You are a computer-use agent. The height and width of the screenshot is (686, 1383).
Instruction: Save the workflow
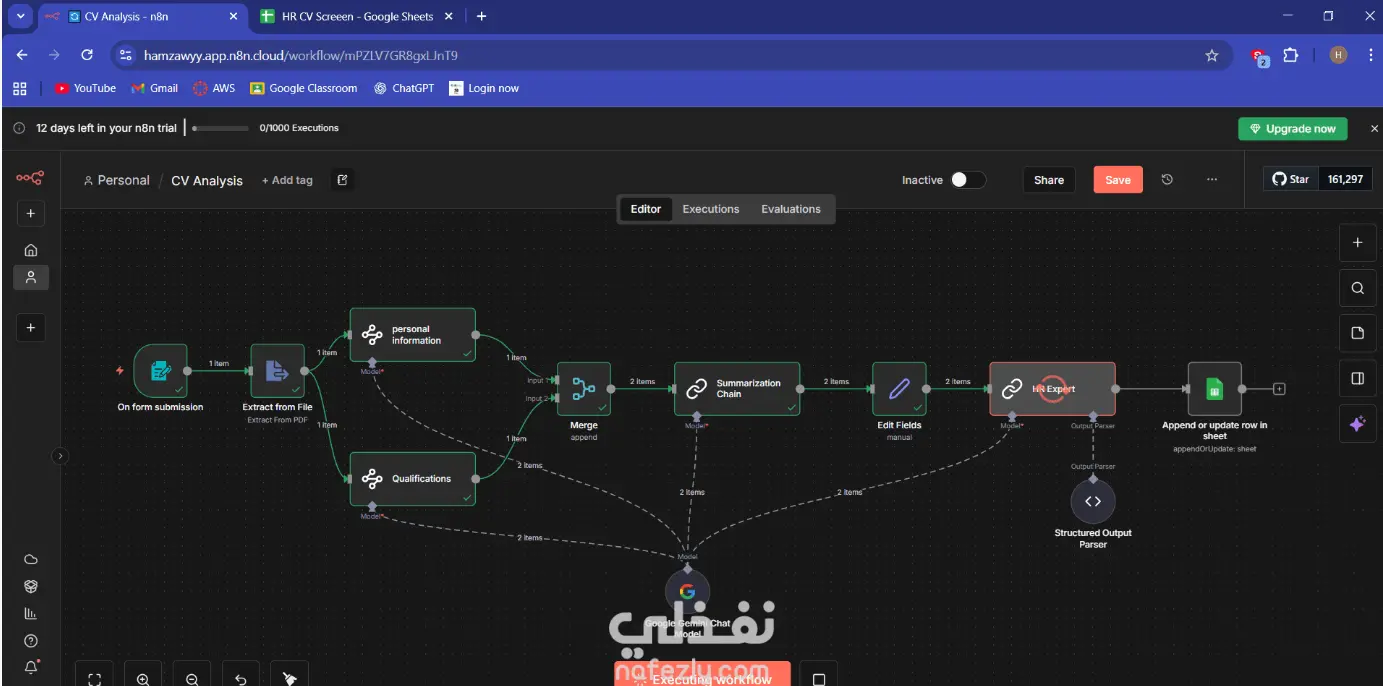(x=1118, y=180)
